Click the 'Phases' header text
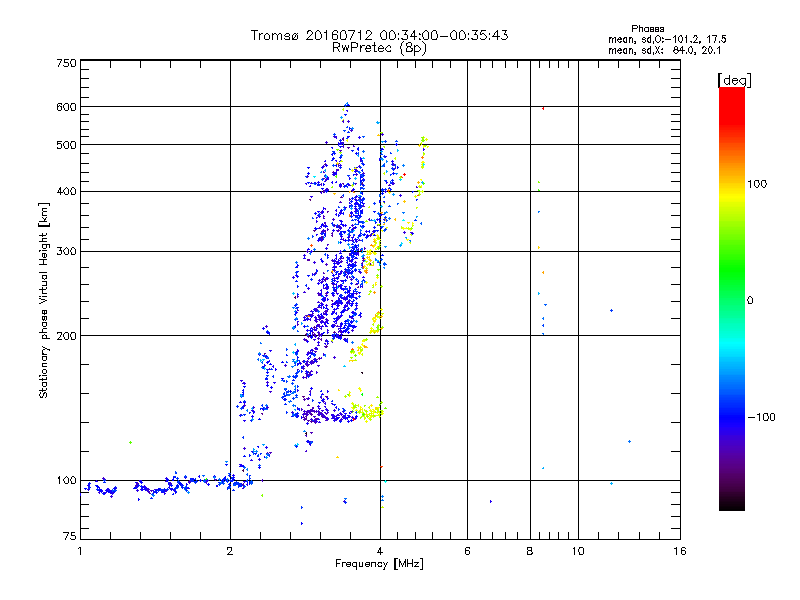 tap(647, 29)
